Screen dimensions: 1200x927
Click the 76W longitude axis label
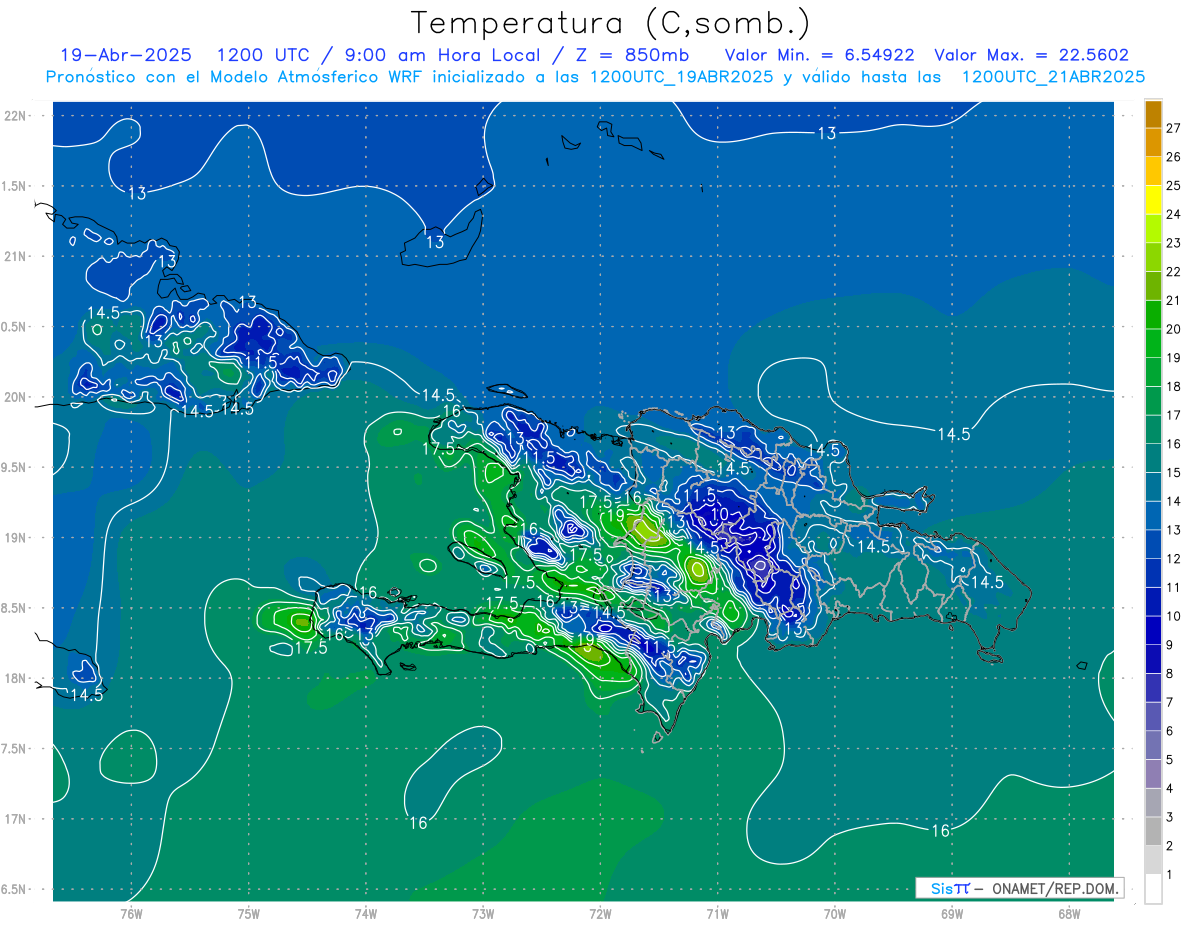[131, 913]
